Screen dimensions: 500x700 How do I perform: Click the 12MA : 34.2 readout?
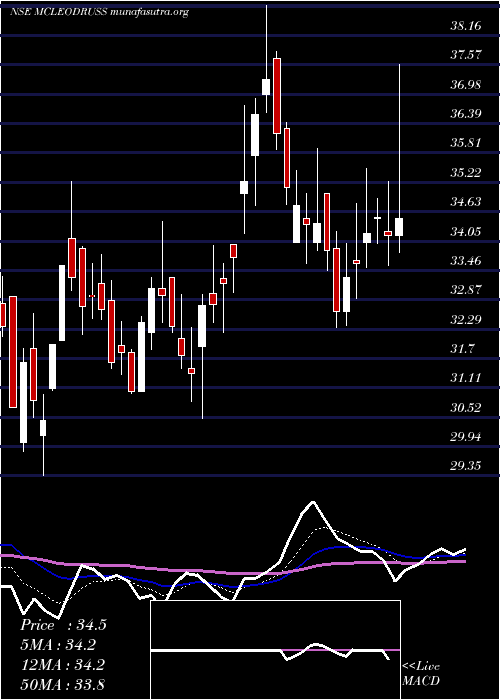tap(62, 665)
